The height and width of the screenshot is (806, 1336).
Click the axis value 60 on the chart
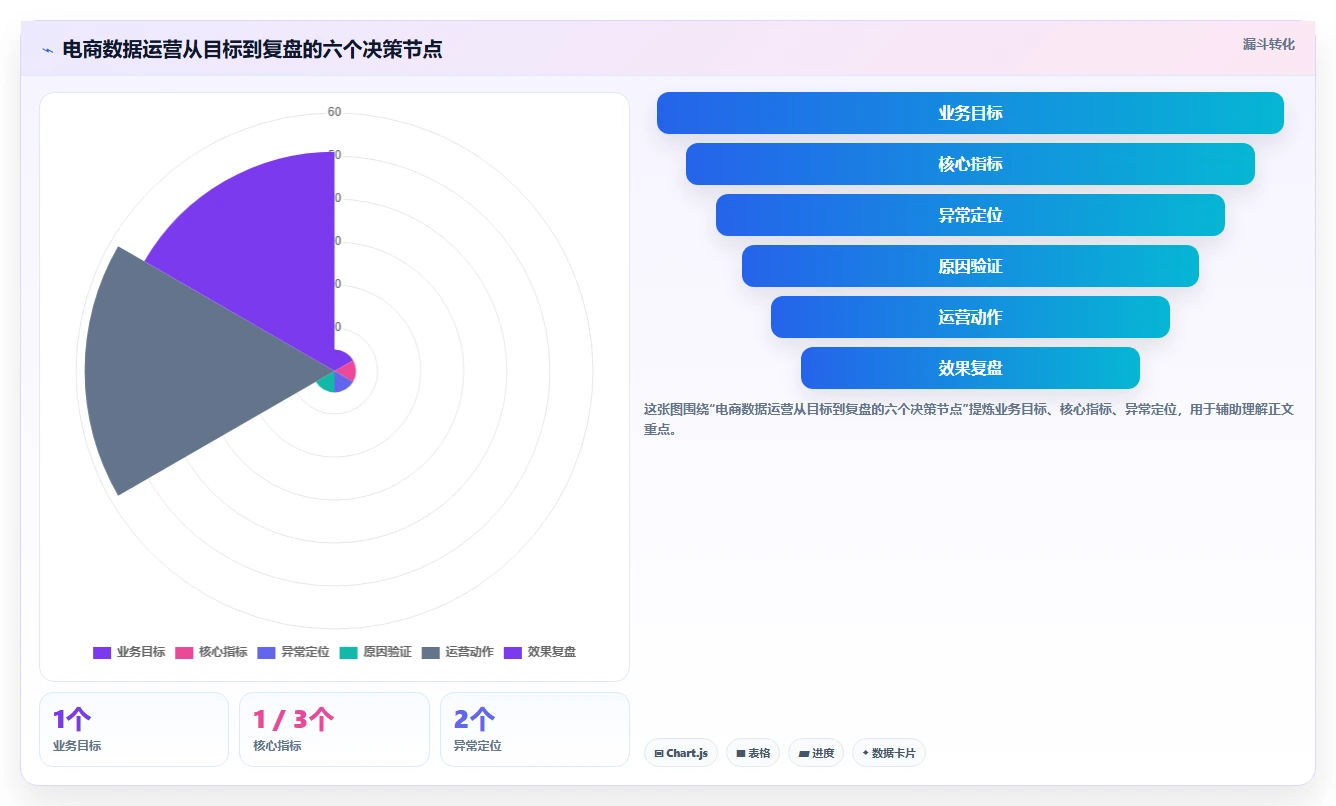pyautogui.click(x=334, y=112)
